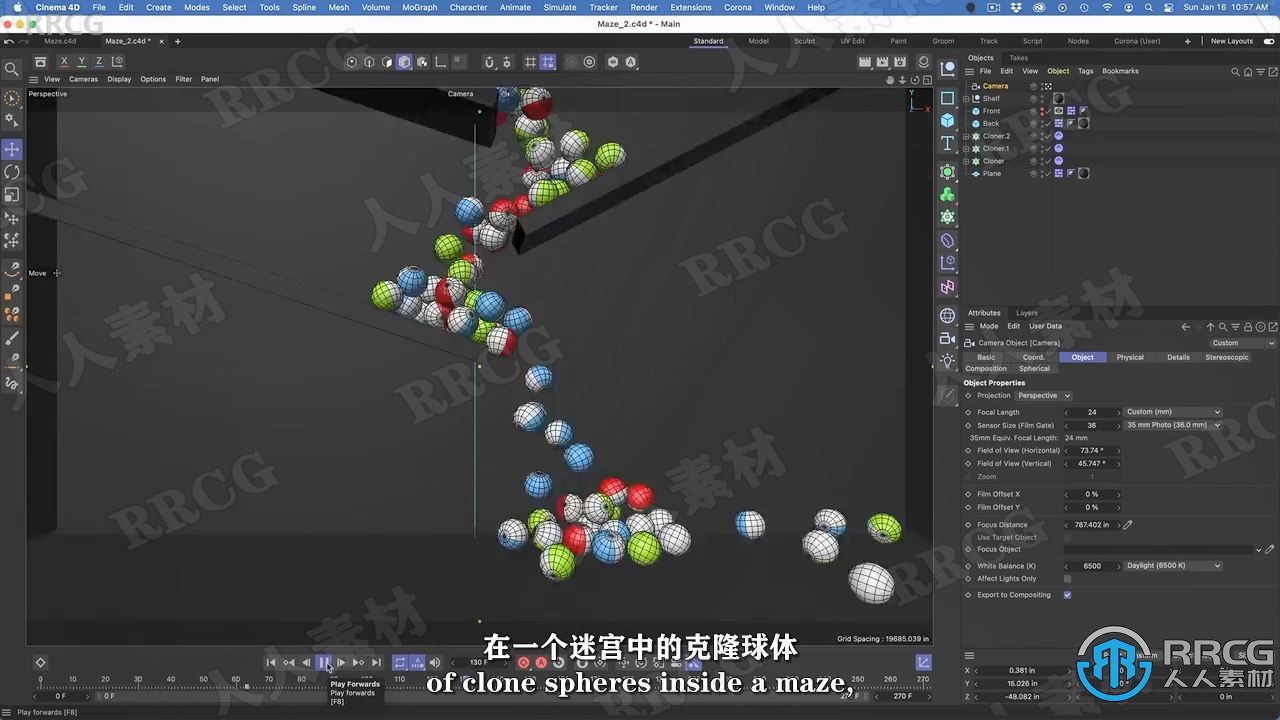Click the White Balance 6500 value field
Image resolution: width=1280 pixels, height=720 pixels.
coord(1092,566)
